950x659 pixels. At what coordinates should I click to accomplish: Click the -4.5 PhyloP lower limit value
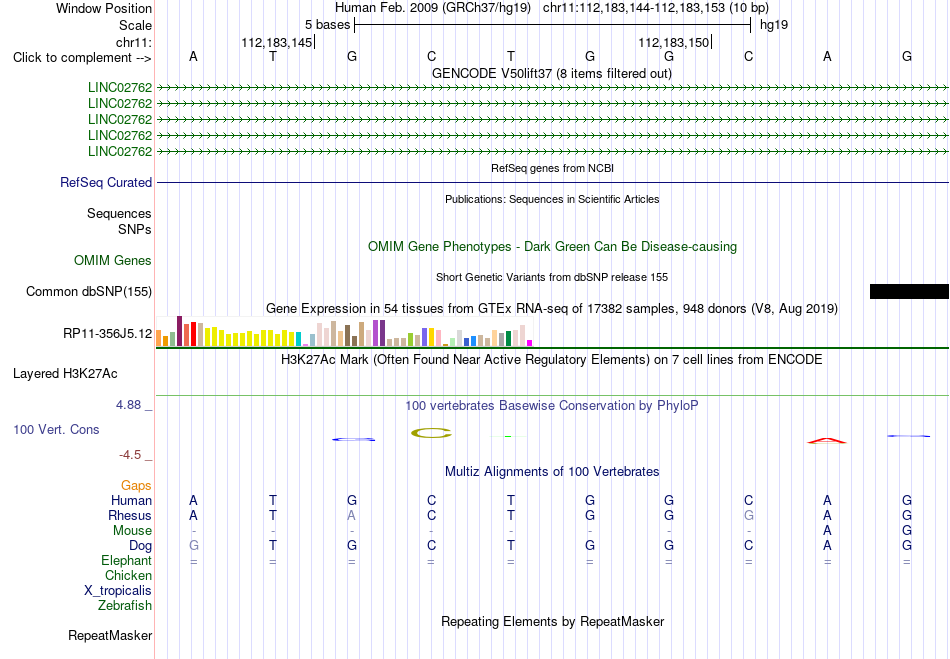coord(130,455)
